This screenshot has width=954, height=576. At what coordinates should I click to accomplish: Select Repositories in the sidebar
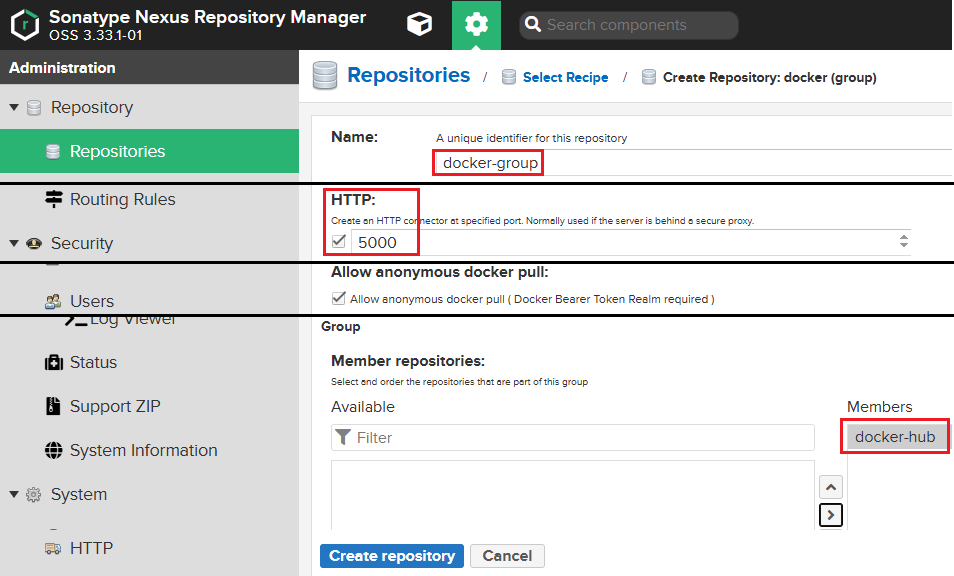coord(149,151)
